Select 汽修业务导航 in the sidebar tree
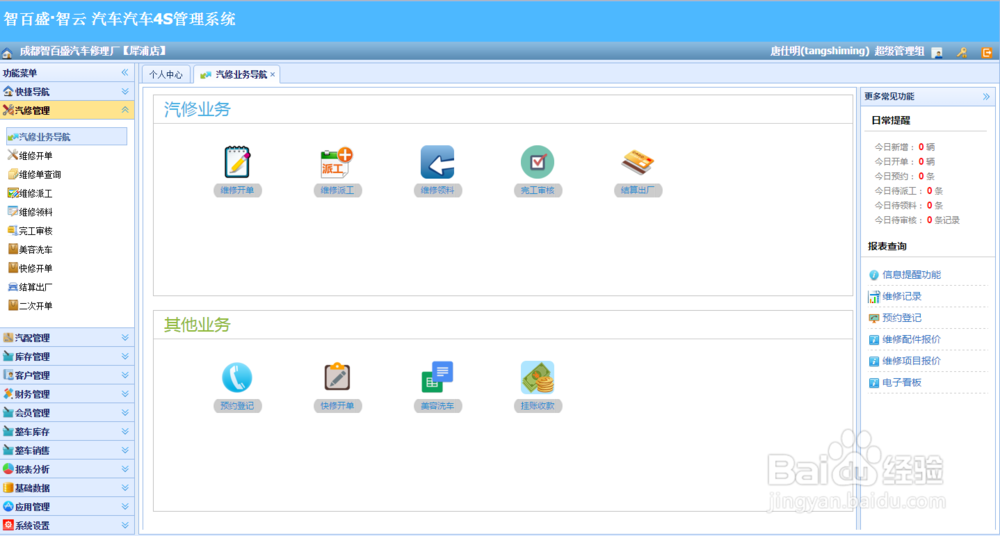 tap(66, 137)
